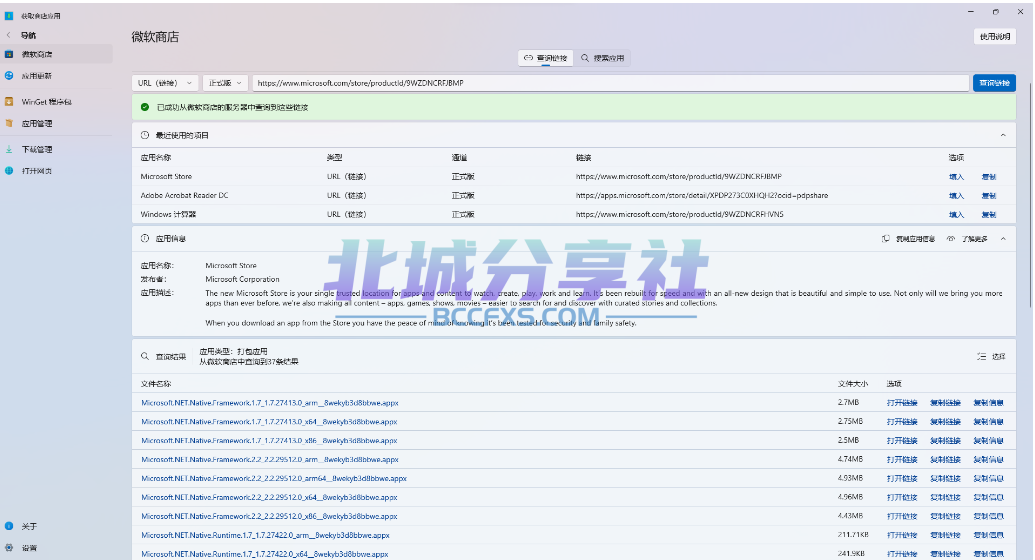Click the magnifier icon beside 查询结果
The image size is (1035, 560).
click(x=145, y=357)
